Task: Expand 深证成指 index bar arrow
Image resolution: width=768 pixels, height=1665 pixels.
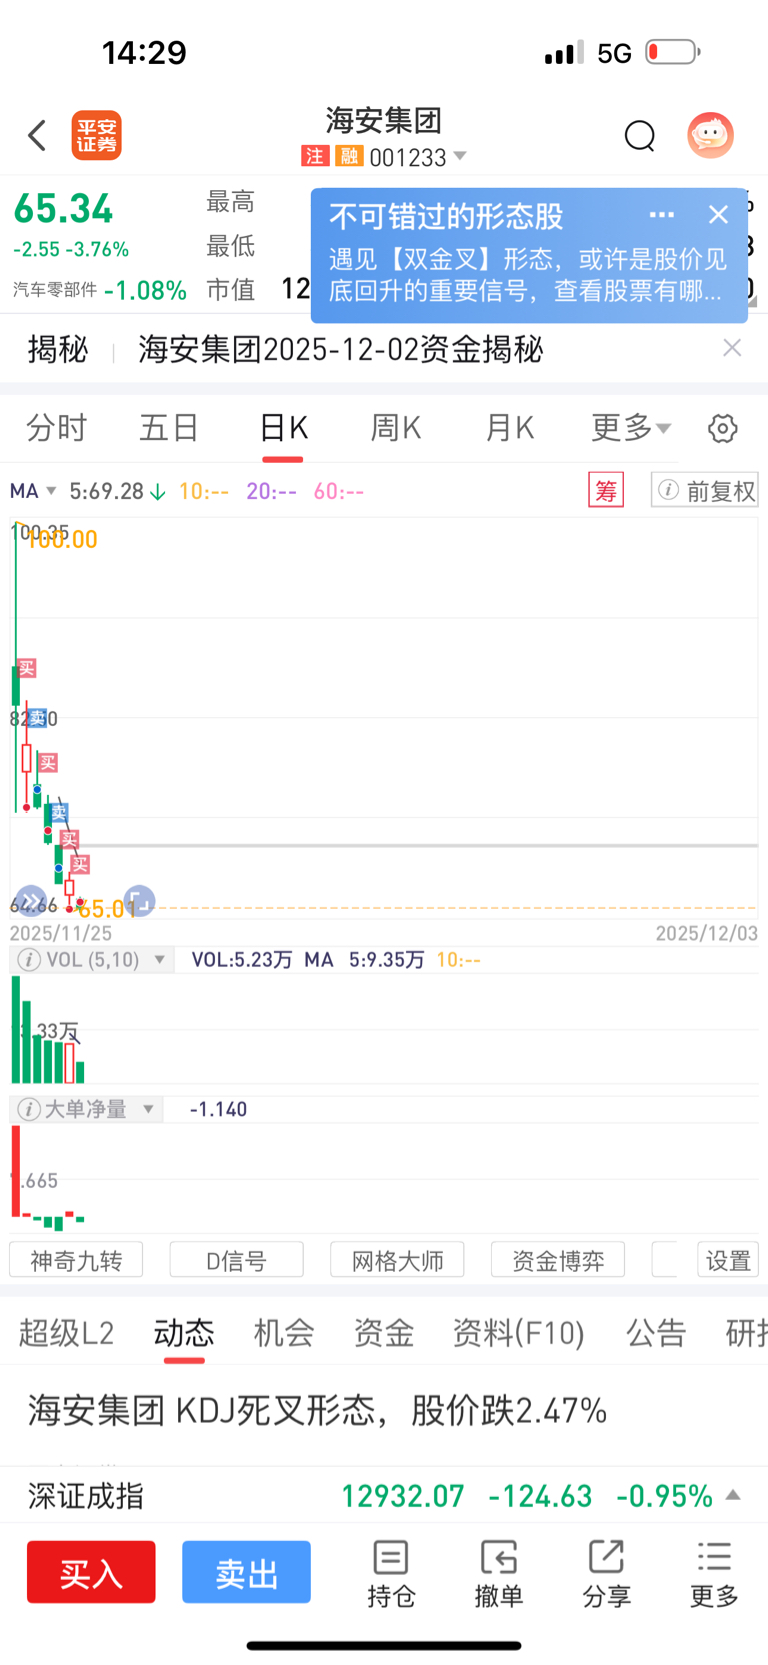Action: pos(733,1496)
